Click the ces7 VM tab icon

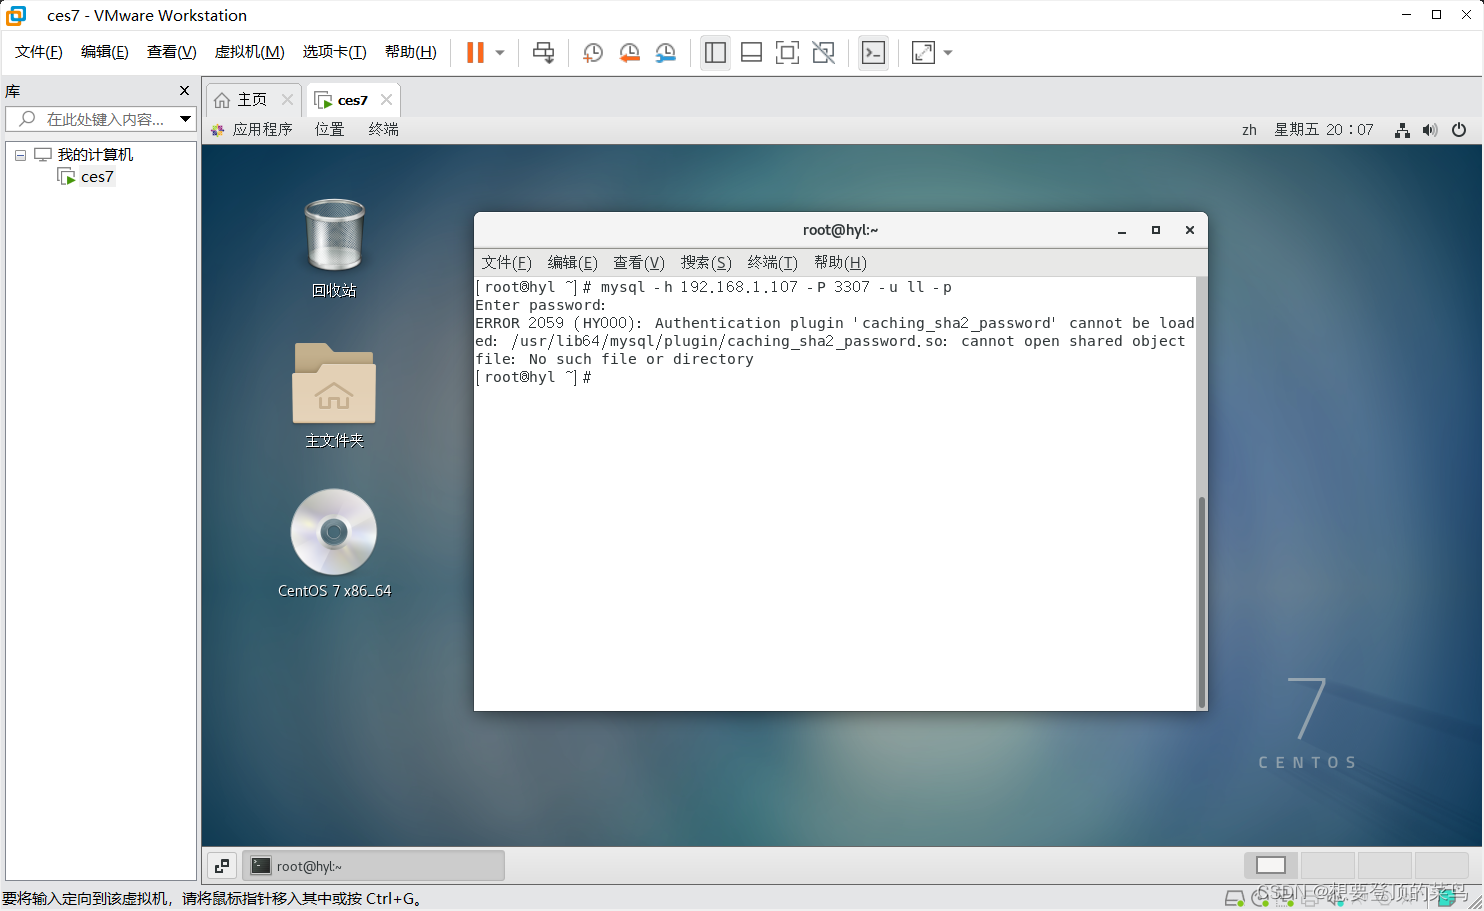click(x=323, y=100)
